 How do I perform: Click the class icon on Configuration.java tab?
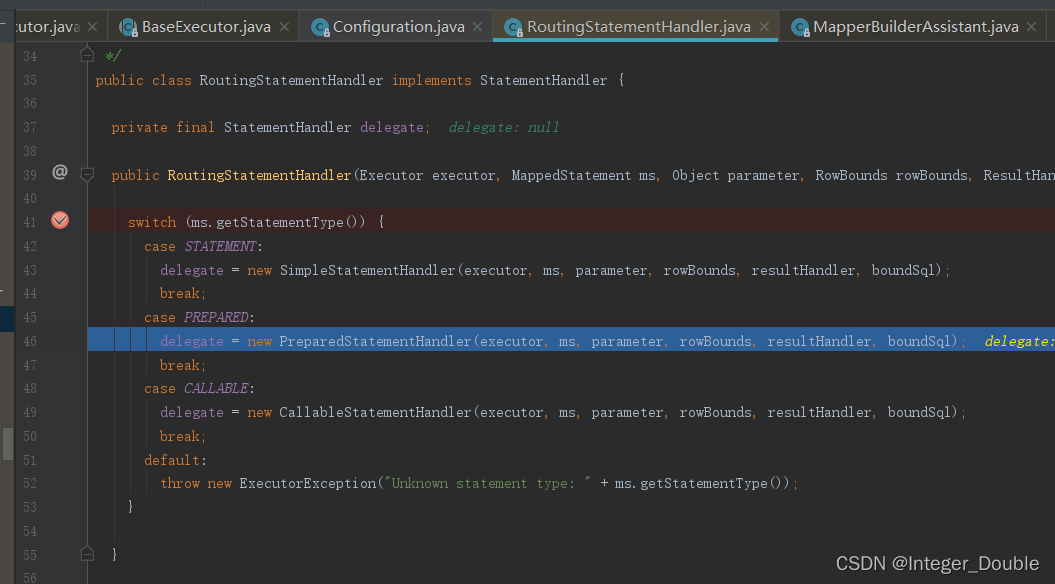coord(321,28)
